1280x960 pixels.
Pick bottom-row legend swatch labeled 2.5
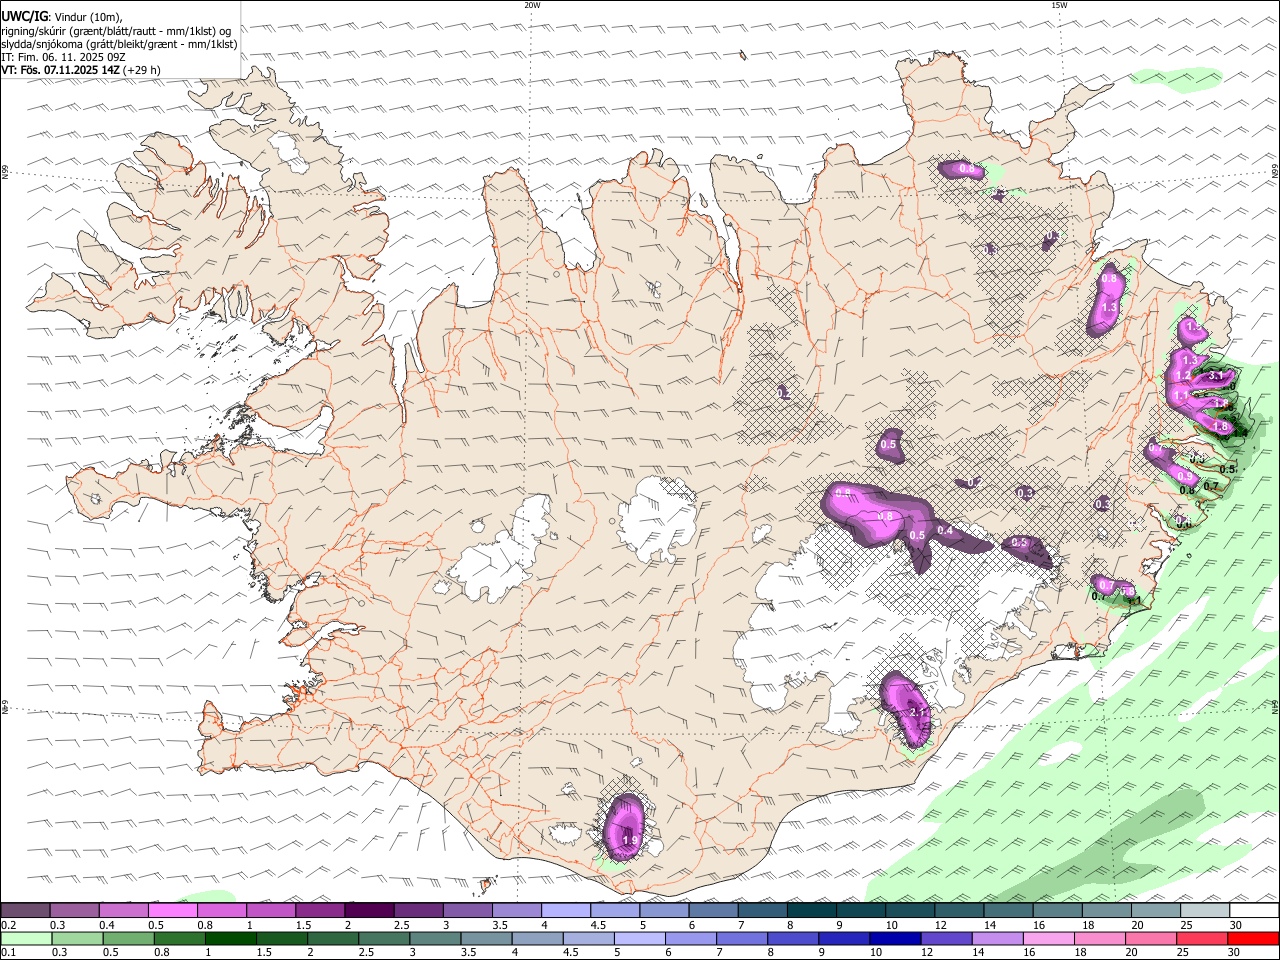coord(383,939)
